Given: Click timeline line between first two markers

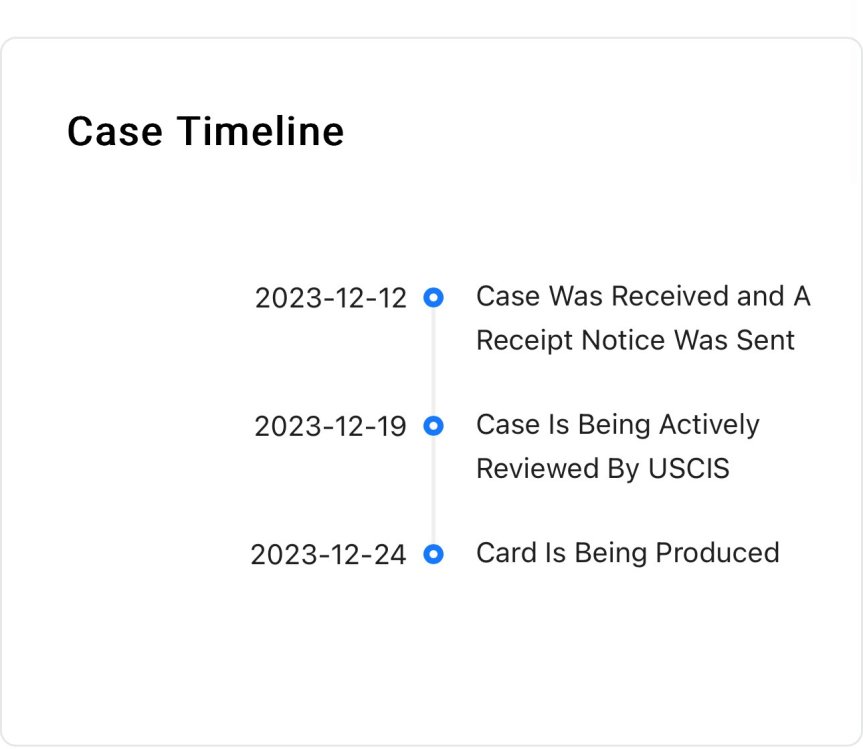Looking at the screenshot, I should click(x=433, y=362).
